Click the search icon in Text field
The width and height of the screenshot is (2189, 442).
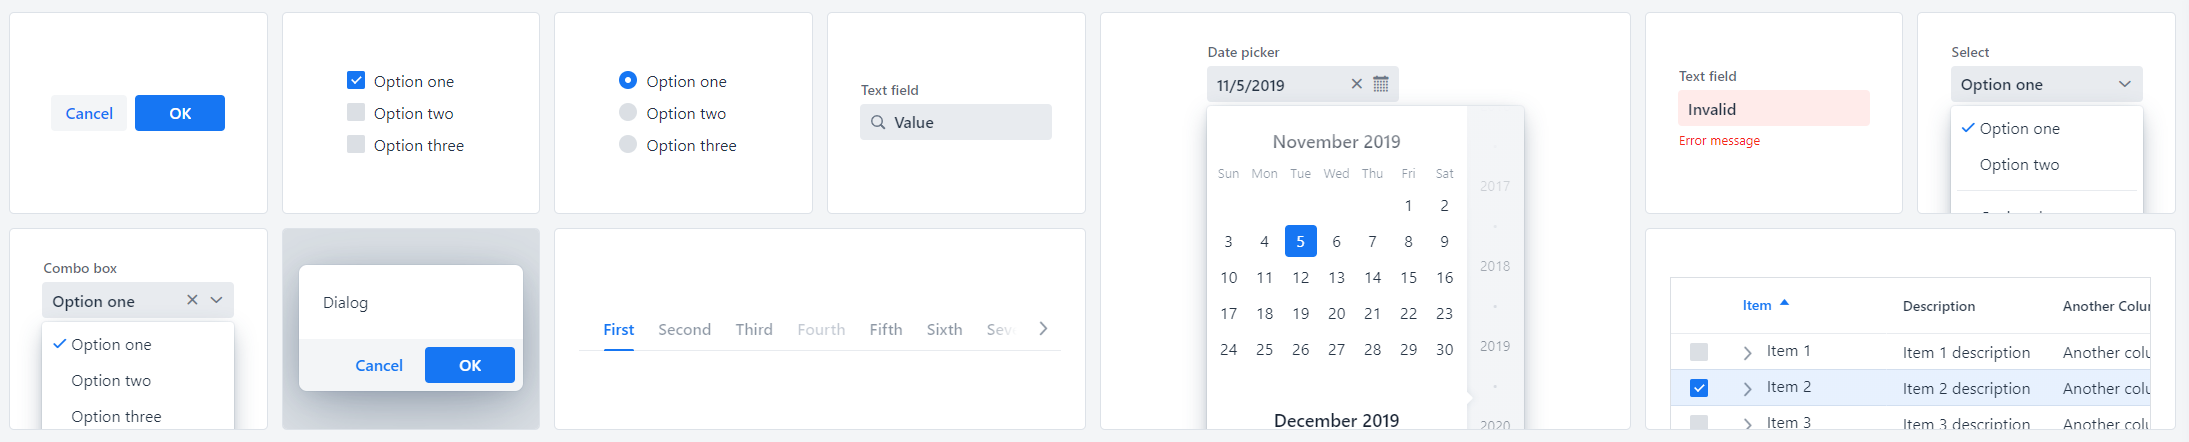(x=877, y=122)
